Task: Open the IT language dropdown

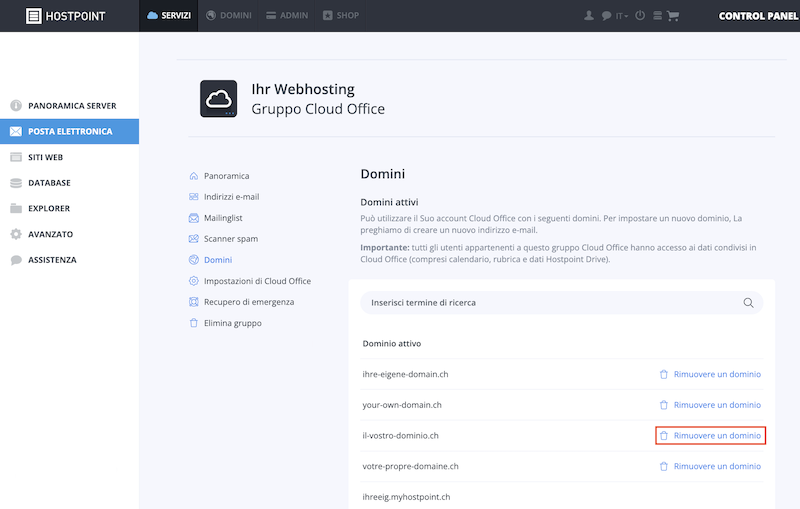Action: (621, 16)
